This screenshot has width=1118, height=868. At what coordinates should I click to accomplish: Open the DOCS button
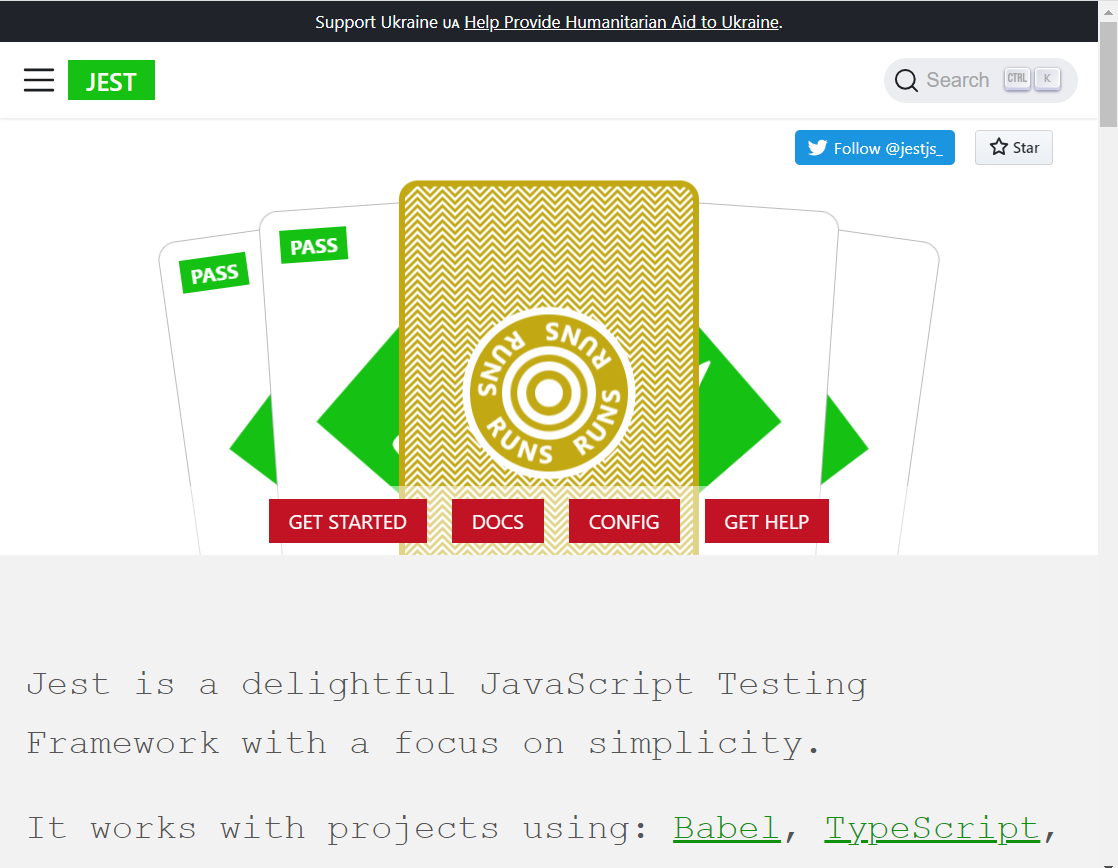[498, 521]
